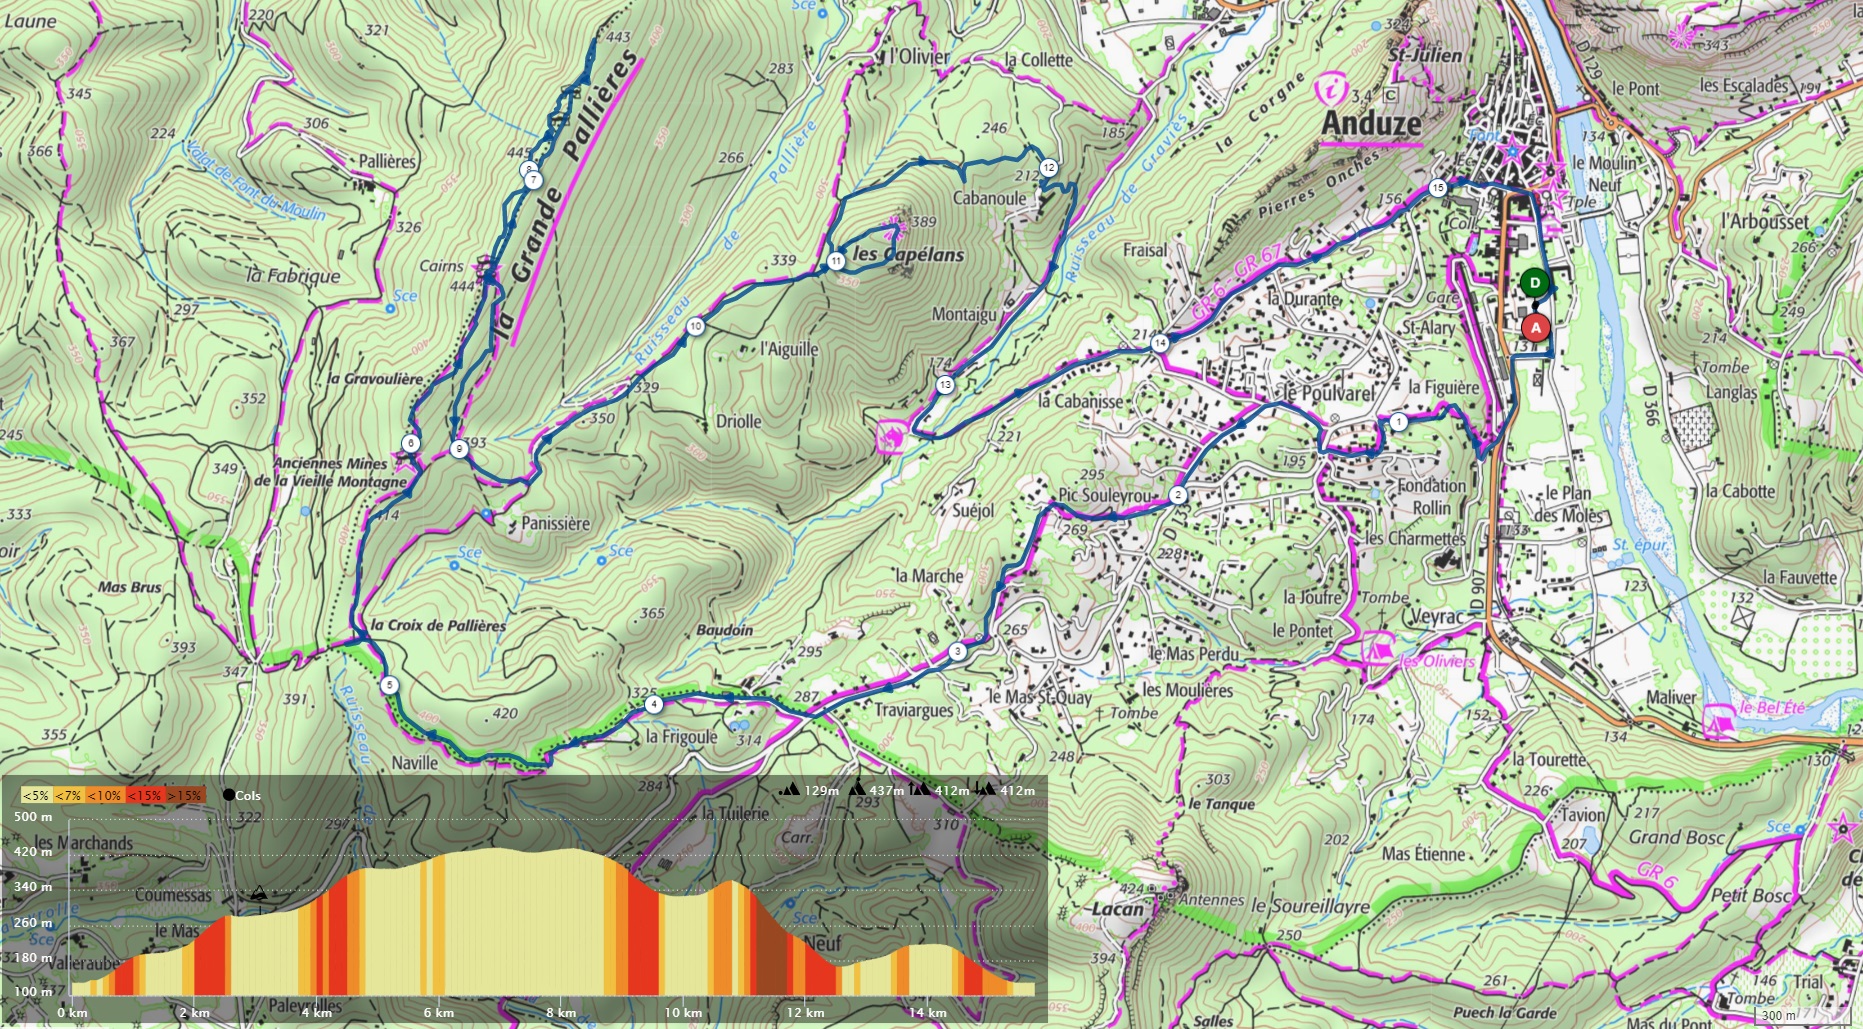Image resolution: width=1863 pixels, height=1029 pixels.
Task: Select waypoint 14 on the GR 6 trail
Action: point(1159,344)
